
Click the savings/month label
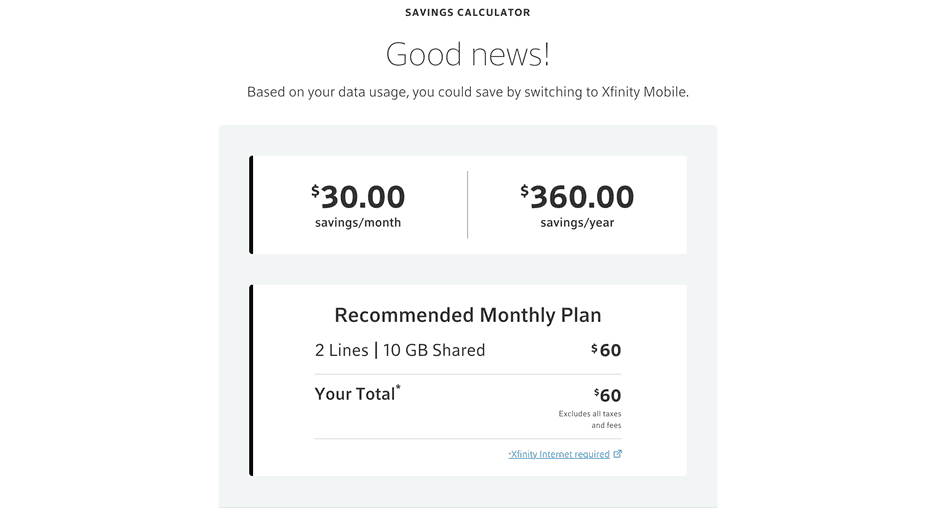pyautogui.click(x=358, y=223)
